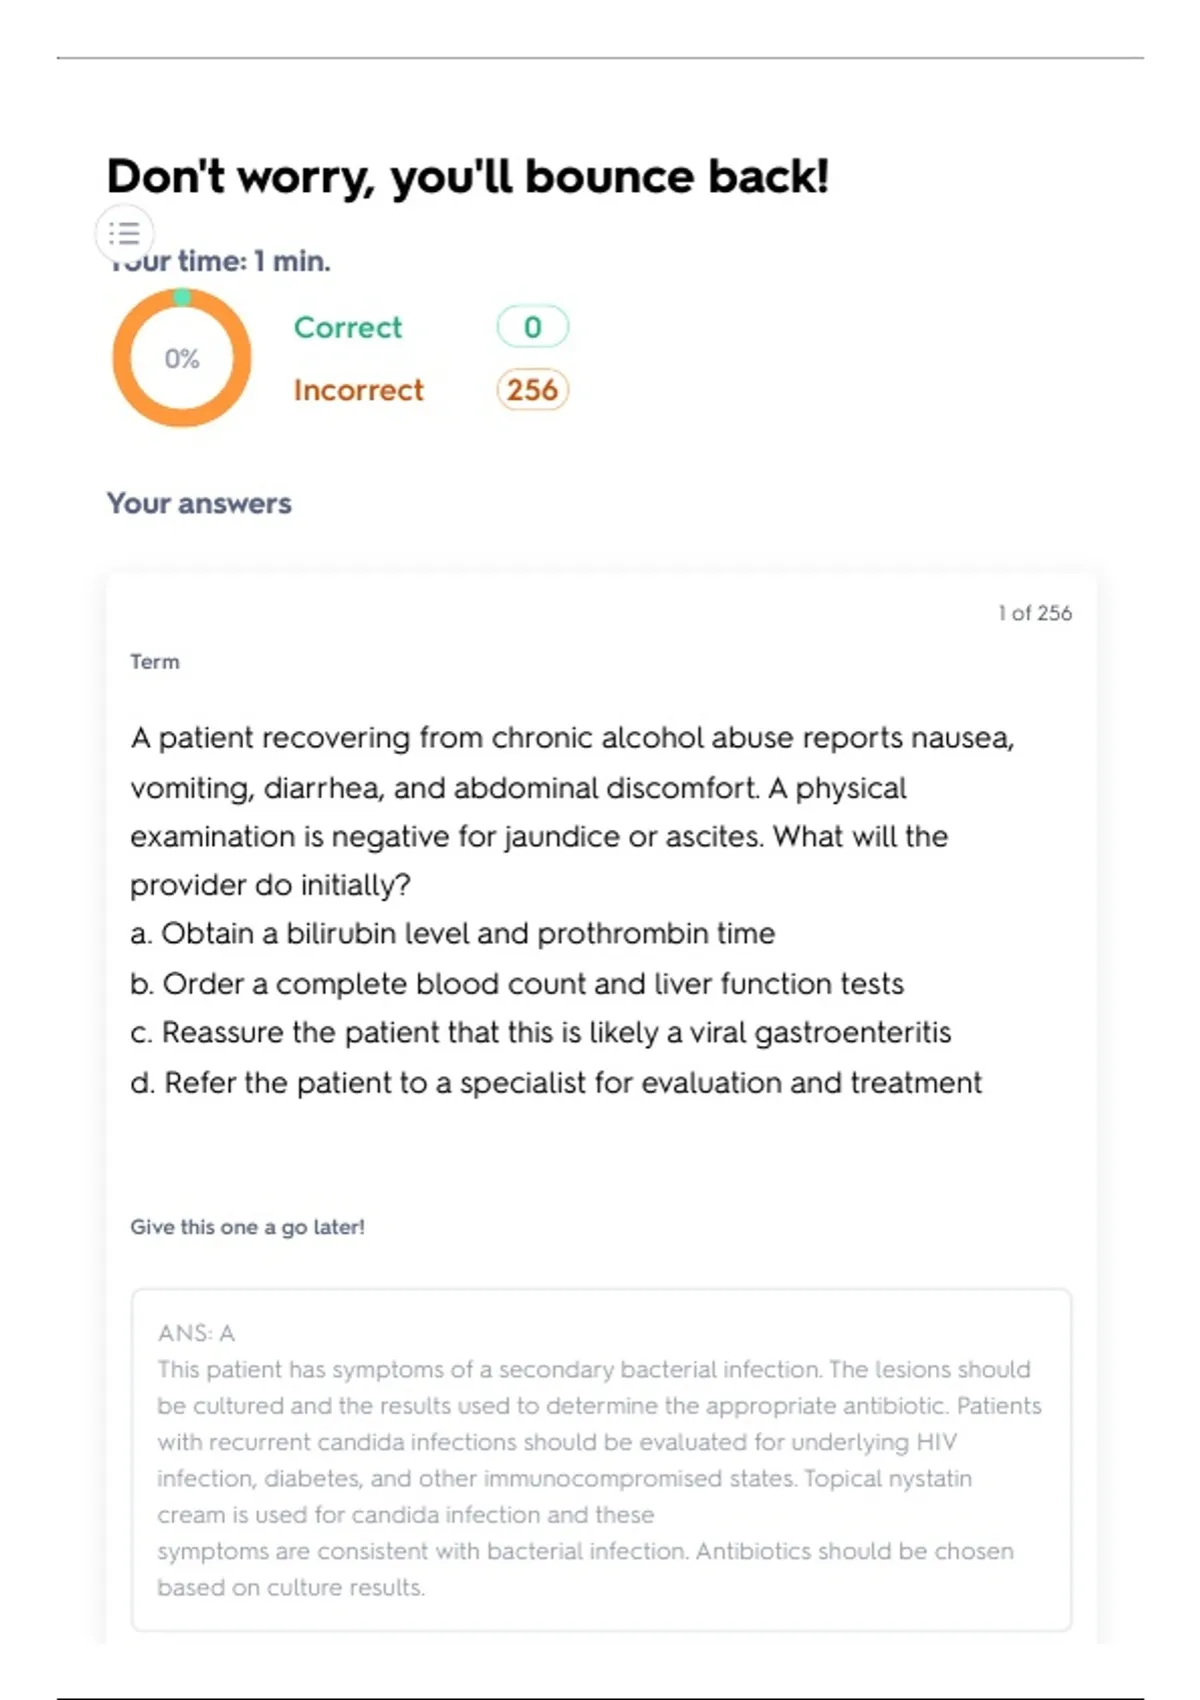The image size is (1200, 1700).
Task: Select option a. Obtain a bilirubin level
Action: [453, 933]
